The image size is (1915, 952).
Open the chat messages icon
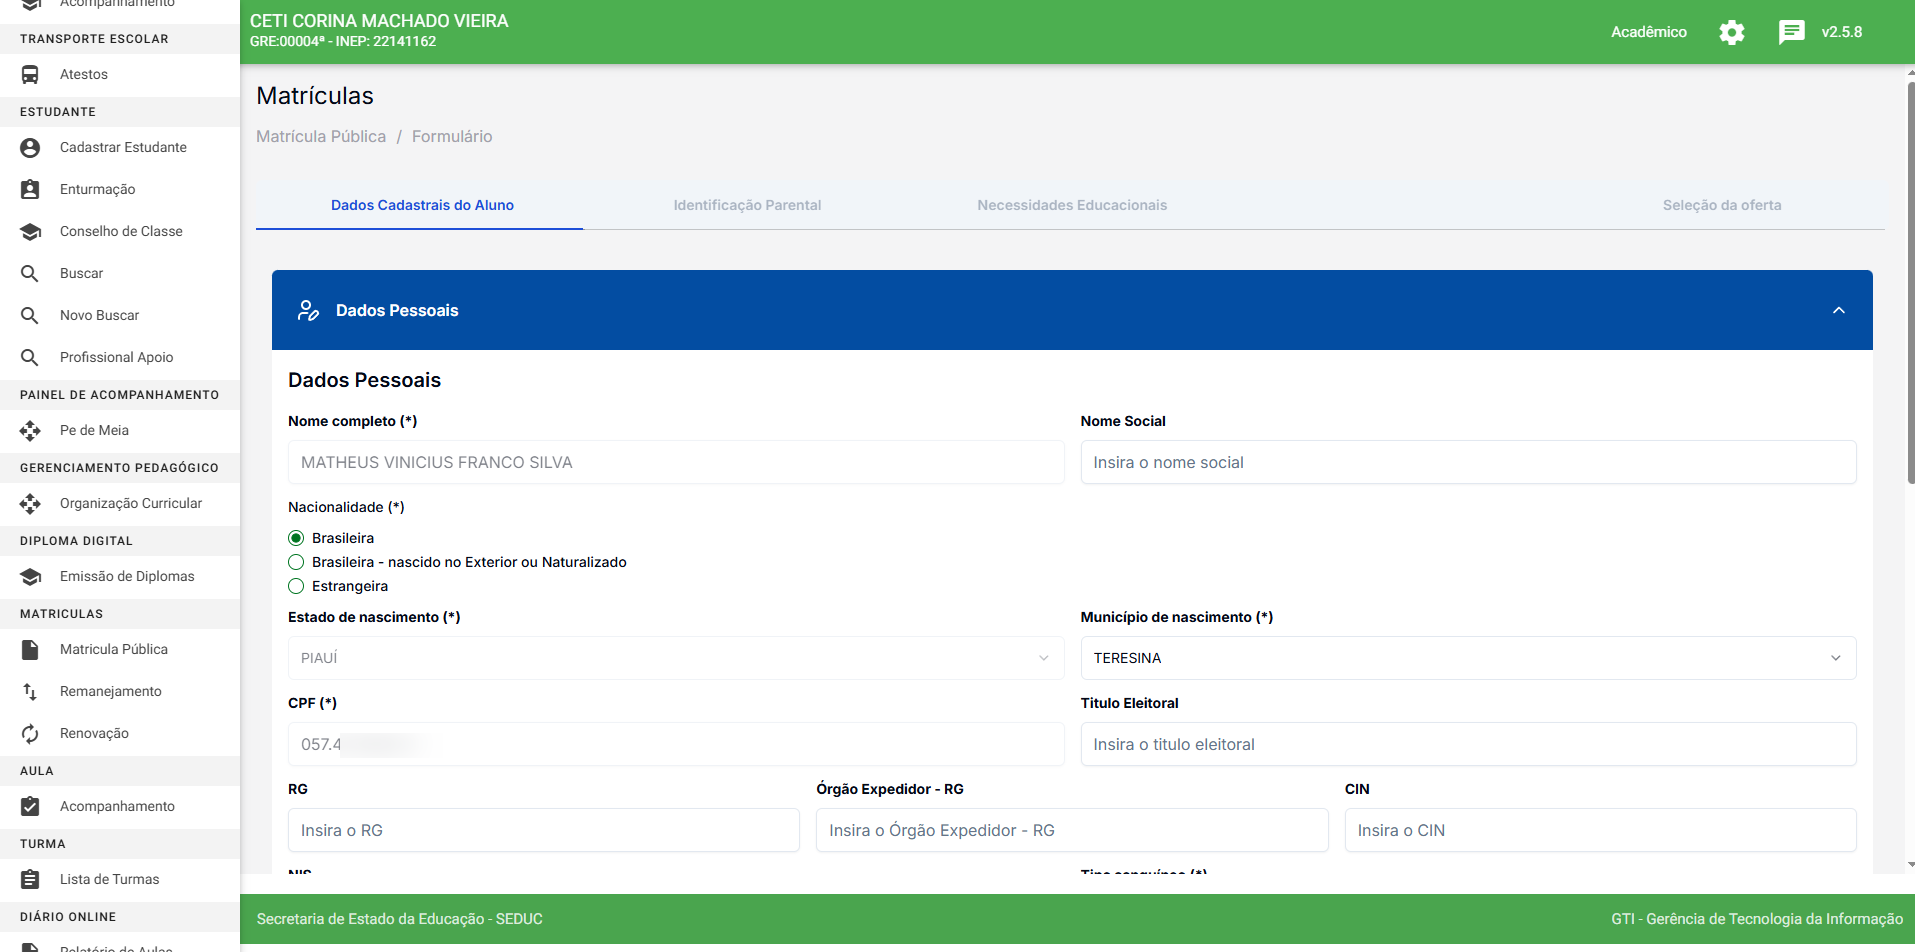(1791, 32)
